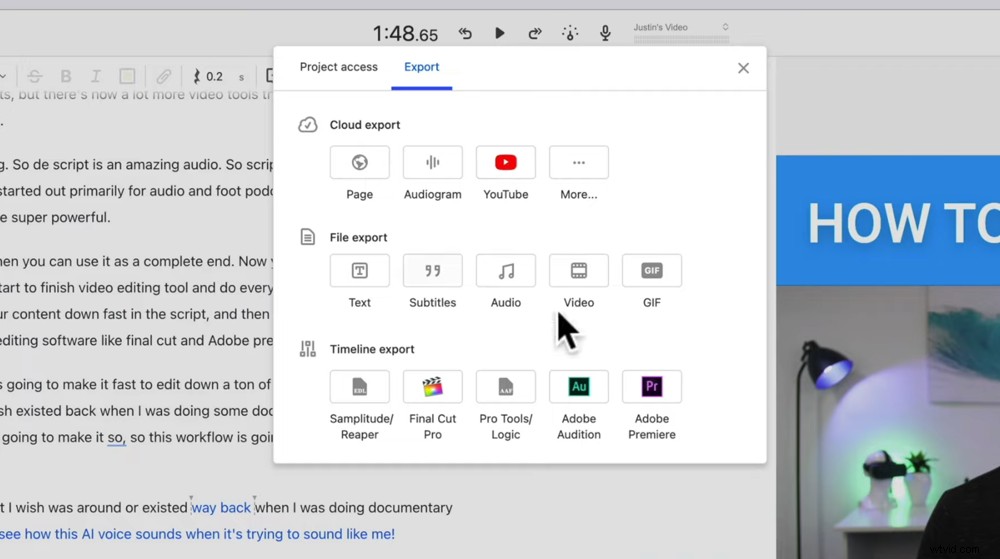This screenshot has width=1000, height=559.
Task: Export timeline to Samplitude/Reaper EDL
Action: [360, 386]
